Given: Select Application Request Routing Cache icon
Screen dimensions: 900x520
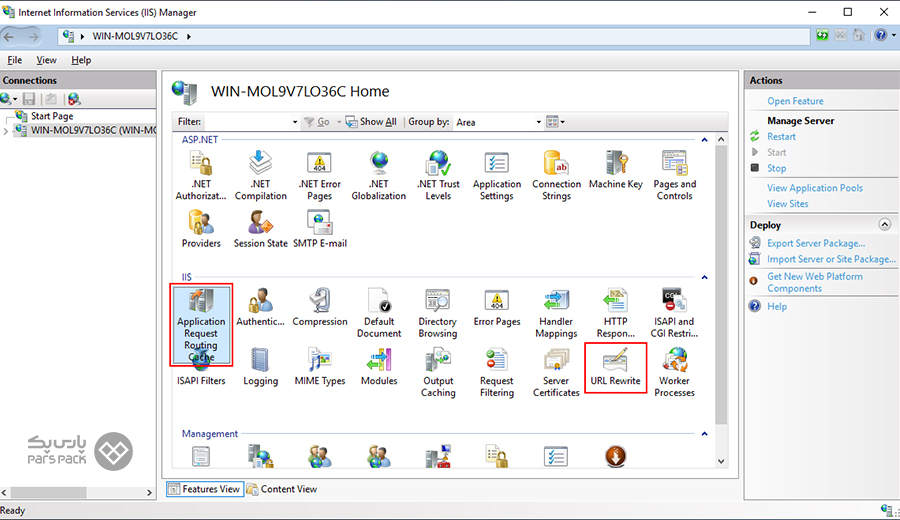Looking at the screenshot, I should (201, 325).
